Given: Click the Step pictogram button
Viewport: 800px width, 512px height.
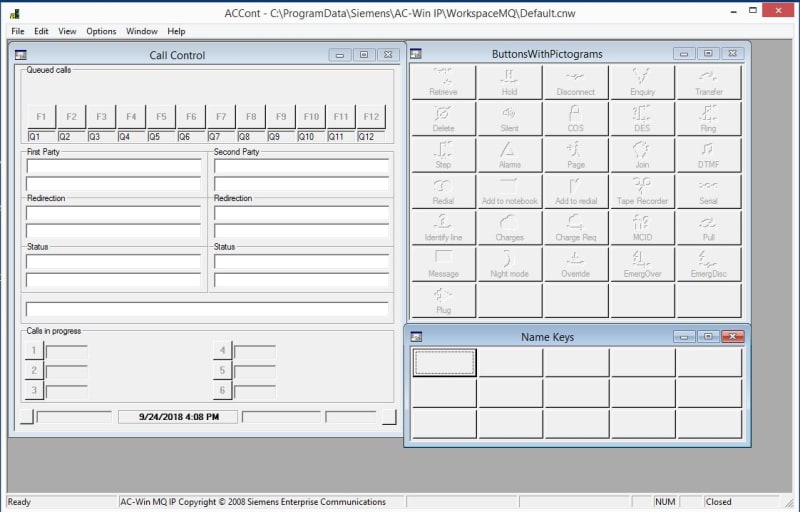Looking at the screenshot, I should 443,155.
